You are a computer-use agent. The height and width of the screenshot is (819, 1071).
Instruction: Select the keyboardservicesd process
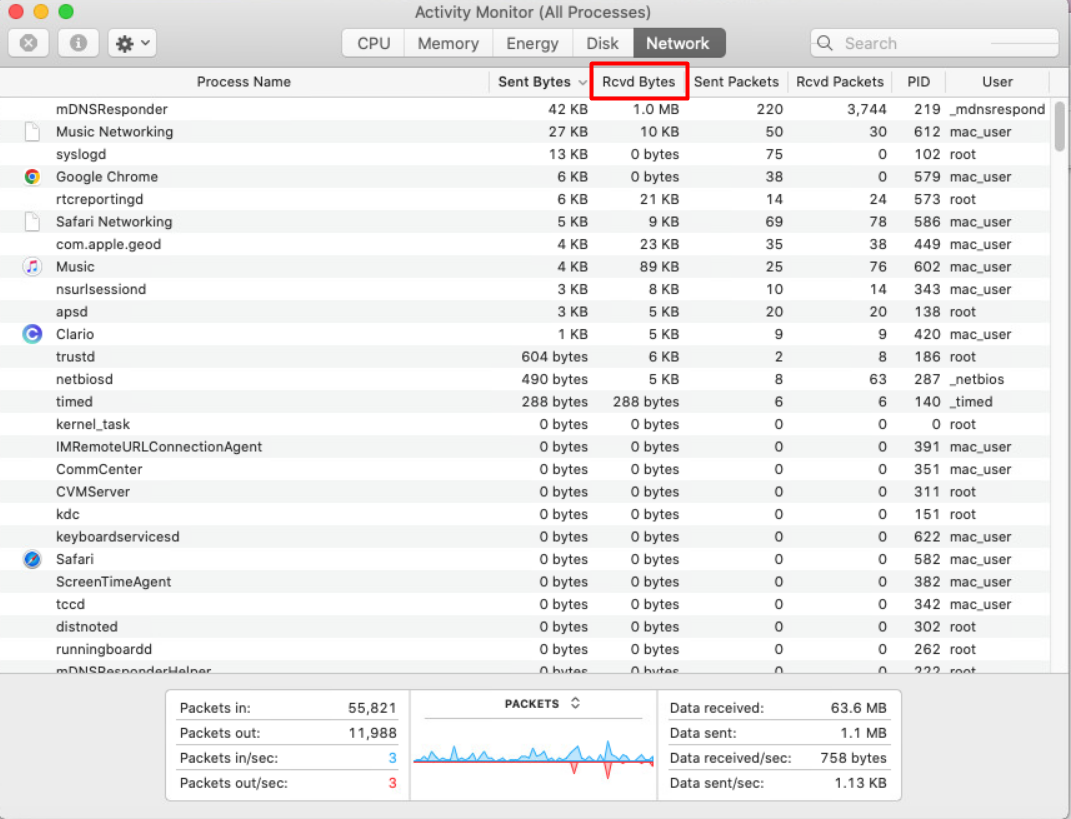tap(525, 537)
